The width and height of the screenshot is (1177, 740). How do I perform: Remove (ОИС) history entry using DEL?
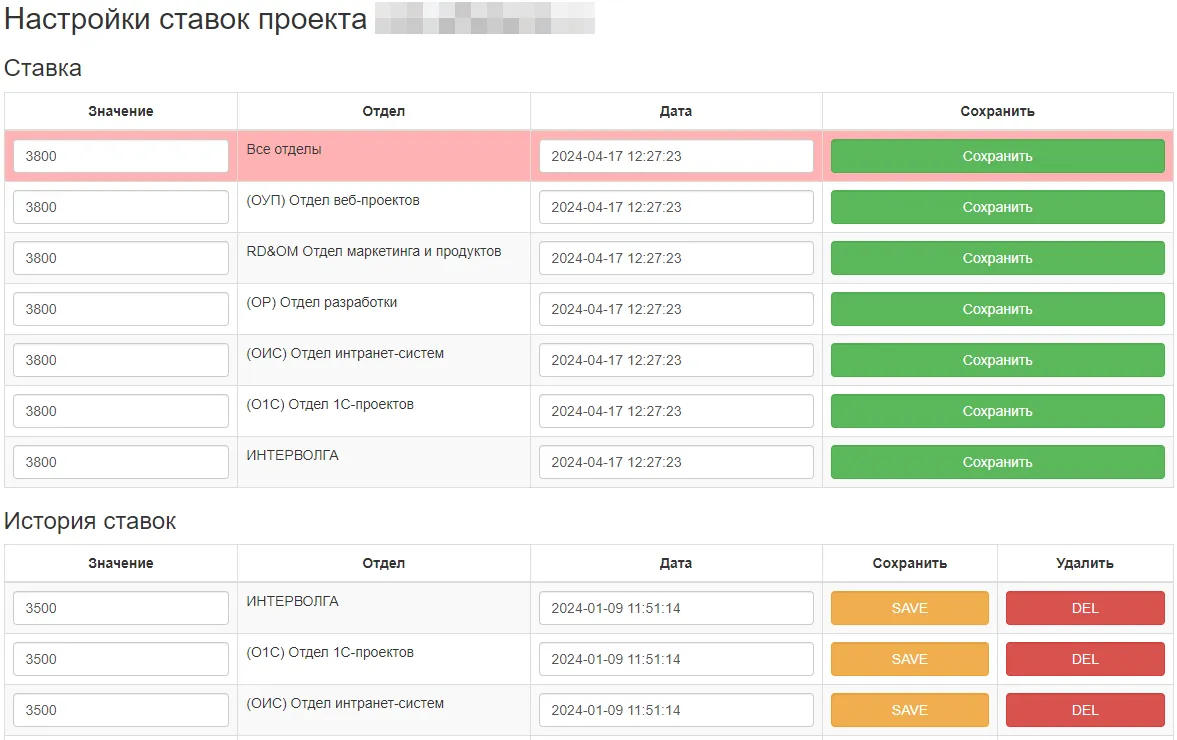[x=1084, y=710]
